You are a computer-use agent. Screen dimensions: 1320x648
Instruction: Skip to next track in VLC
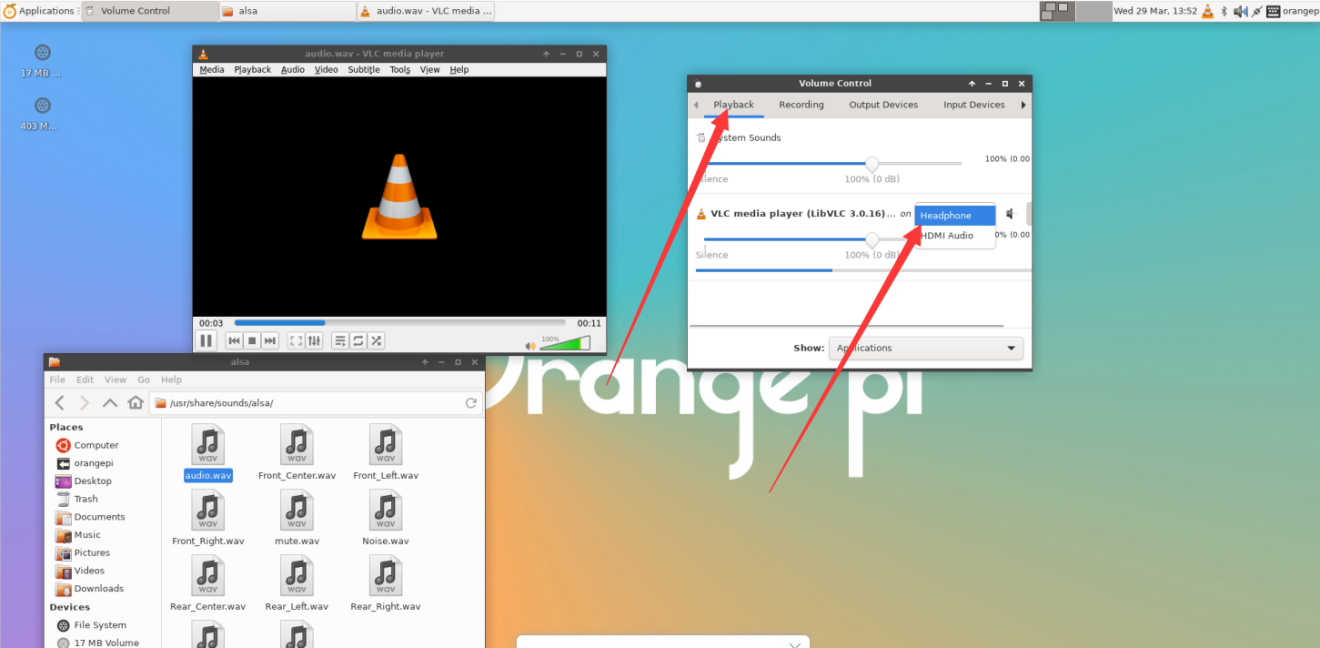(270, 341)
